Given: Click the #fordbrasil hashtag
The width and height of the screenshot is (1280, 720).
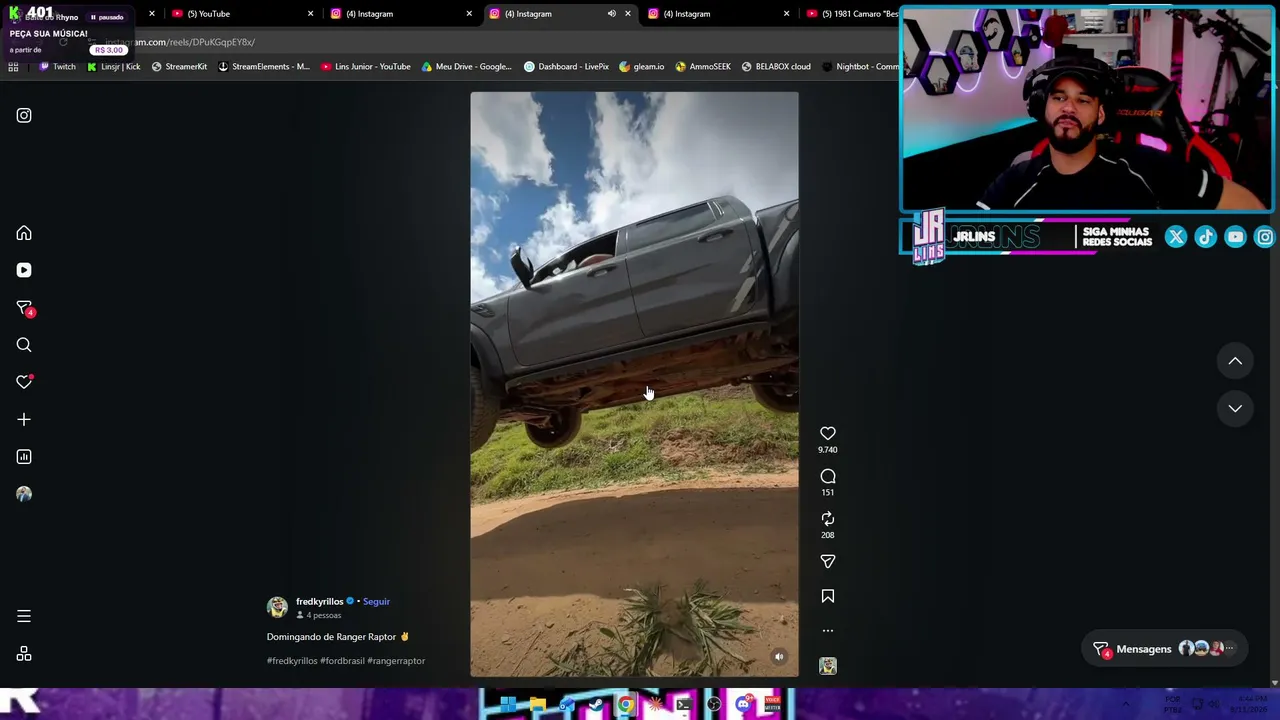Looking at the screenshot, I should (342, 661).
